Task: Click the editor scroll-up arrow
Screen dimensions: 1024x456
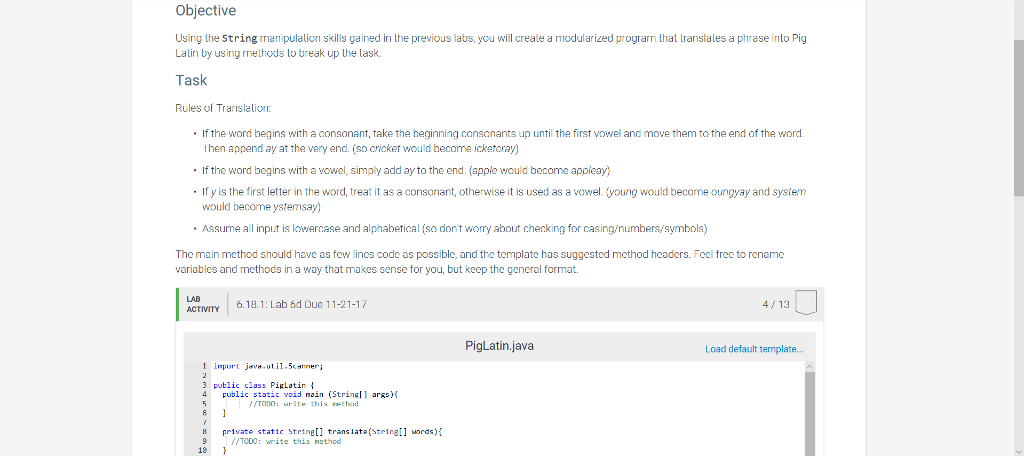Action: tap(811, 367)
